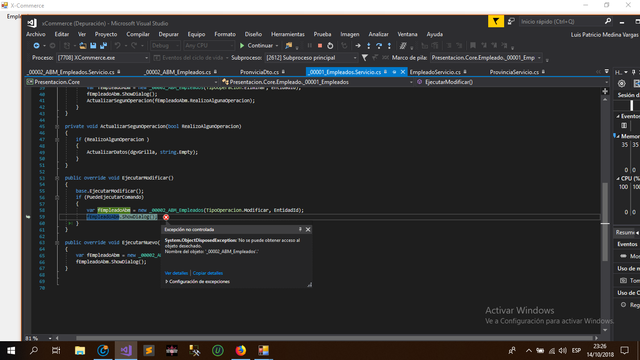
Task: Collapse the EjecutarModificar method outline
Action: [x=57, y=178]
